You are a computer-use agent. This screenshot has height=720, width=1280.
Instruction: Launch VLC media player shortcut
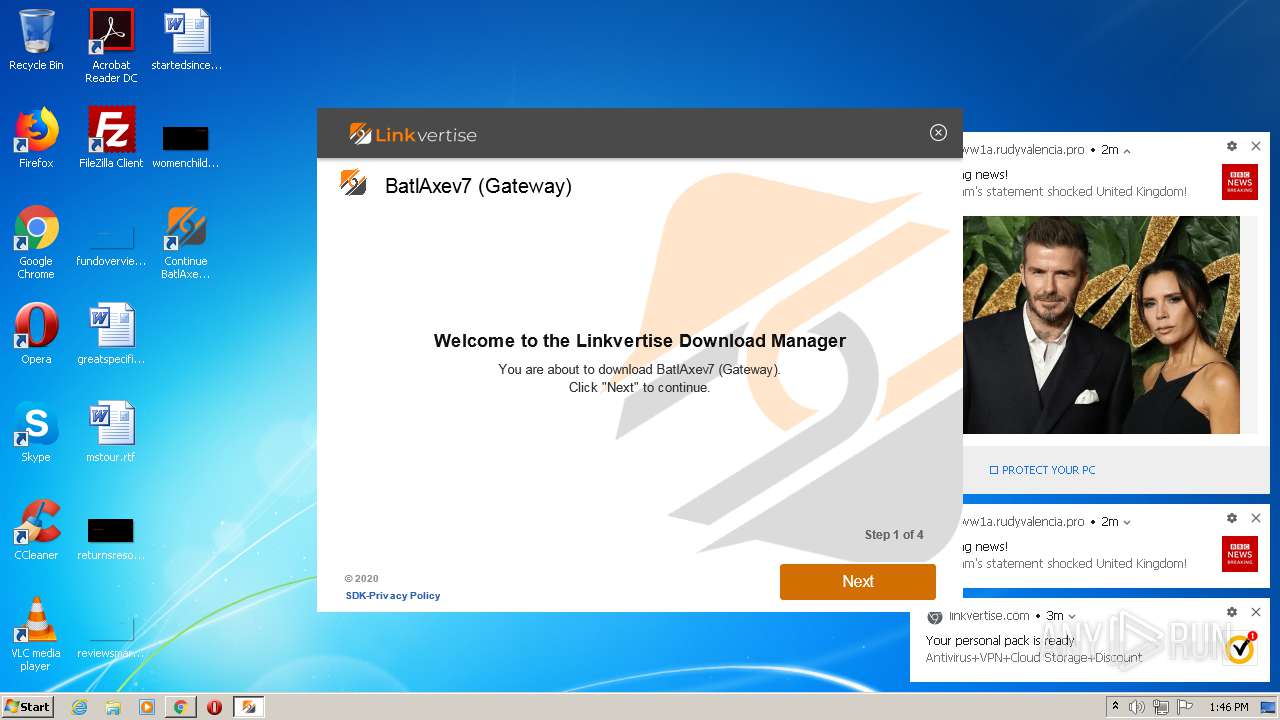point(36,634)
